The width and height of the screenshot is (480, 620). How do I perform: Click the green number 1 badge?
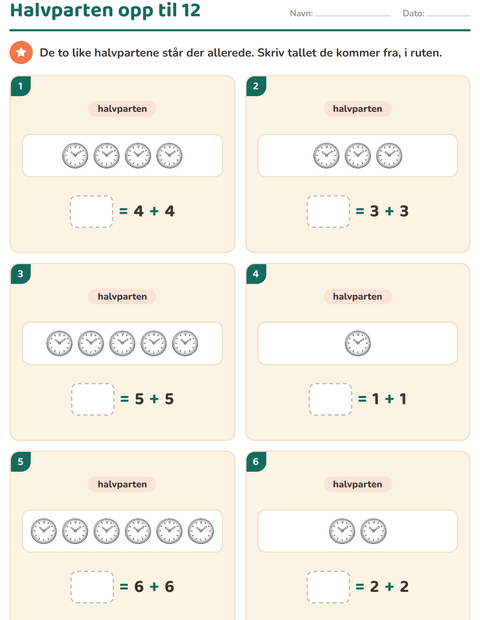pos(21,86)
